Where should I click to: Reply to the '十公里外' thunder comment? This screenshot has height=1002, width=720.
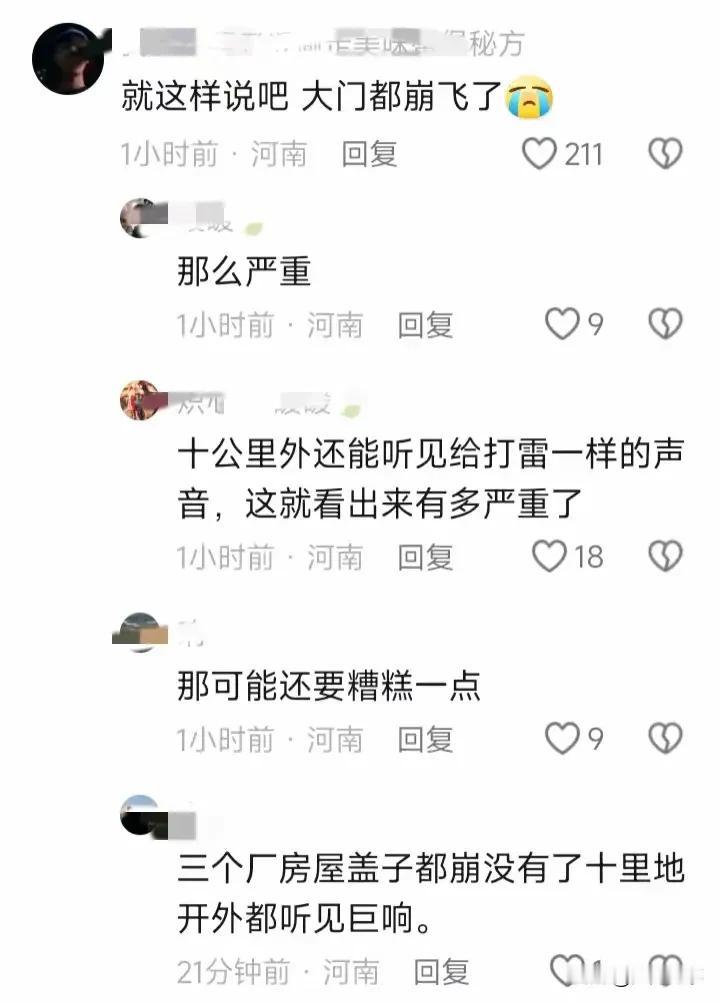pyautogui.click(x=425, y=557)
